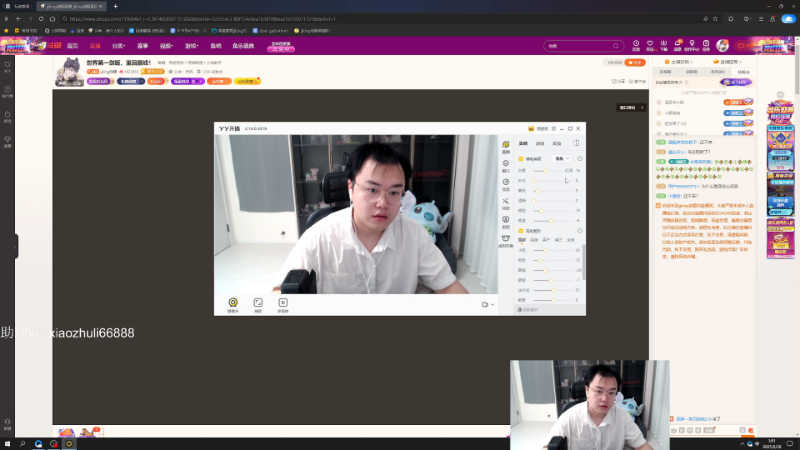The width and height of the screenshot is (800, 450).
Task: Open Douyu download icon in header
Action: [664, 45]
